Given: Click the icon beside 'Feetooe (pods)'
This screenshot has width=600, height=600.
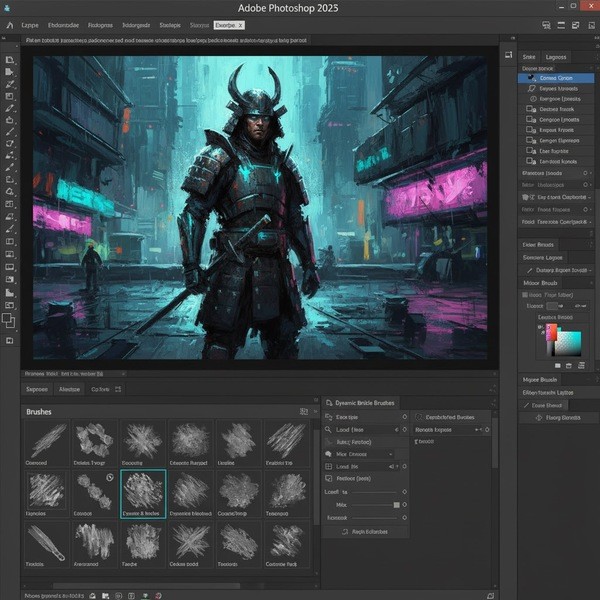Looking at the screenshot, I should pyautogui.click(x=328, y=479).
